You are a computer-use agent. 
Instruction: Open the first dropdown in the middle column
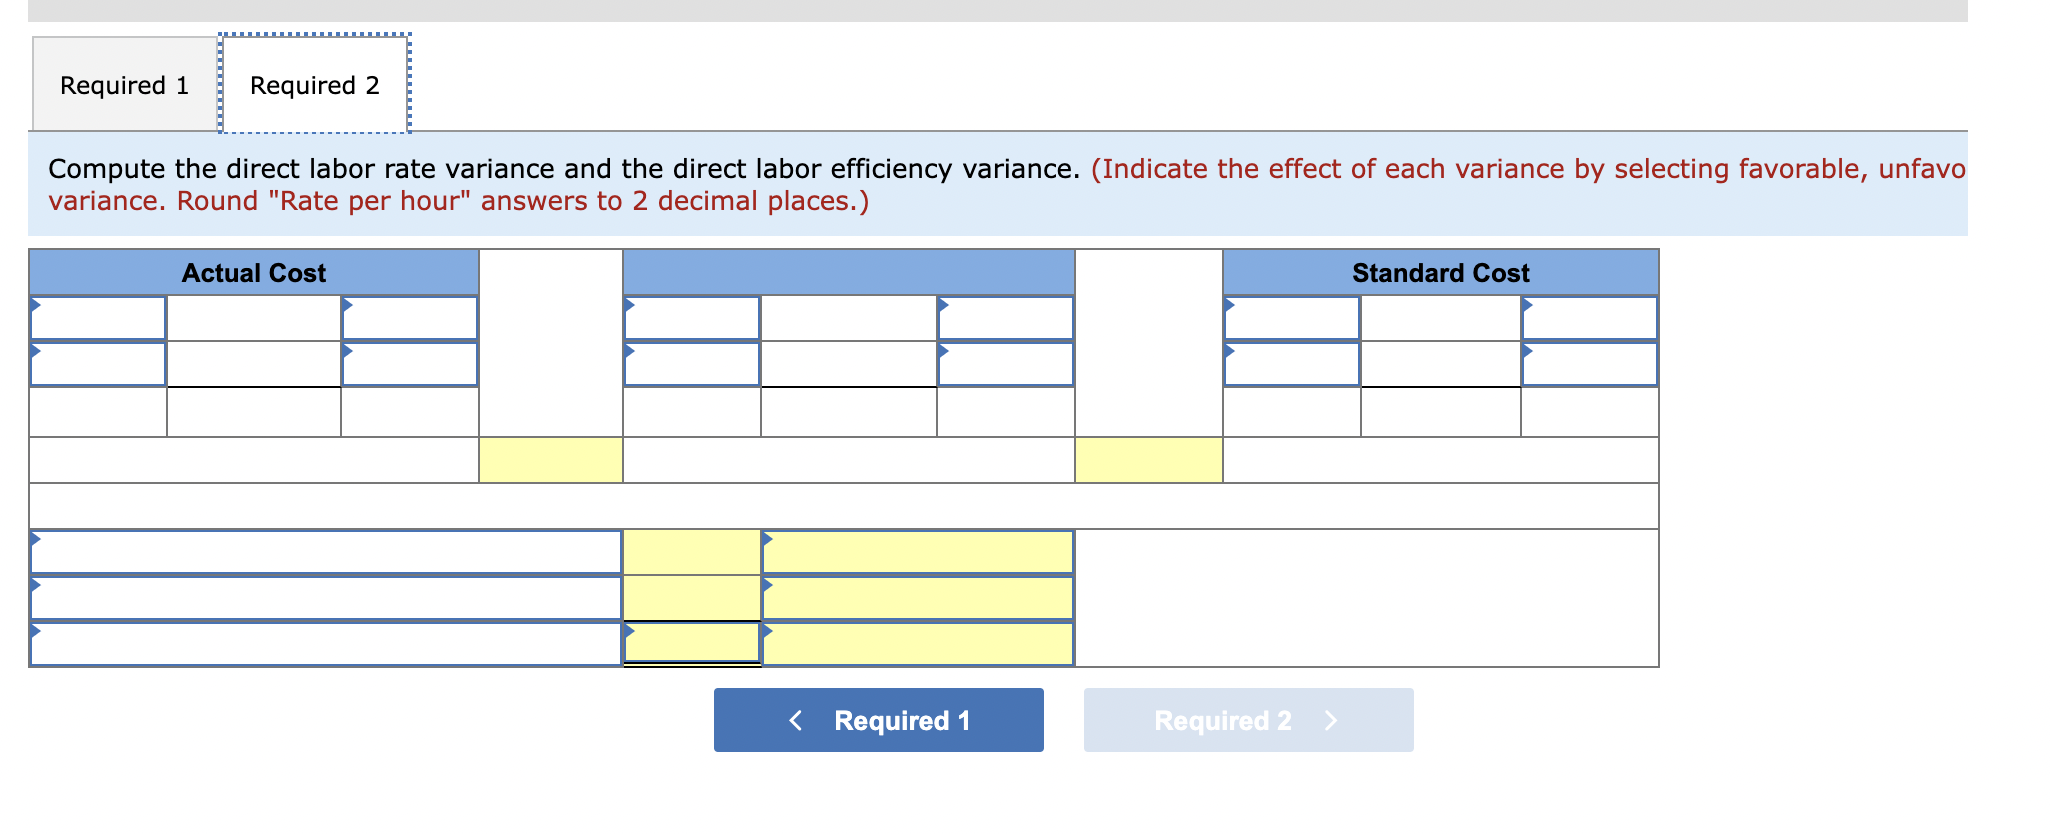[x=690, y=317]
